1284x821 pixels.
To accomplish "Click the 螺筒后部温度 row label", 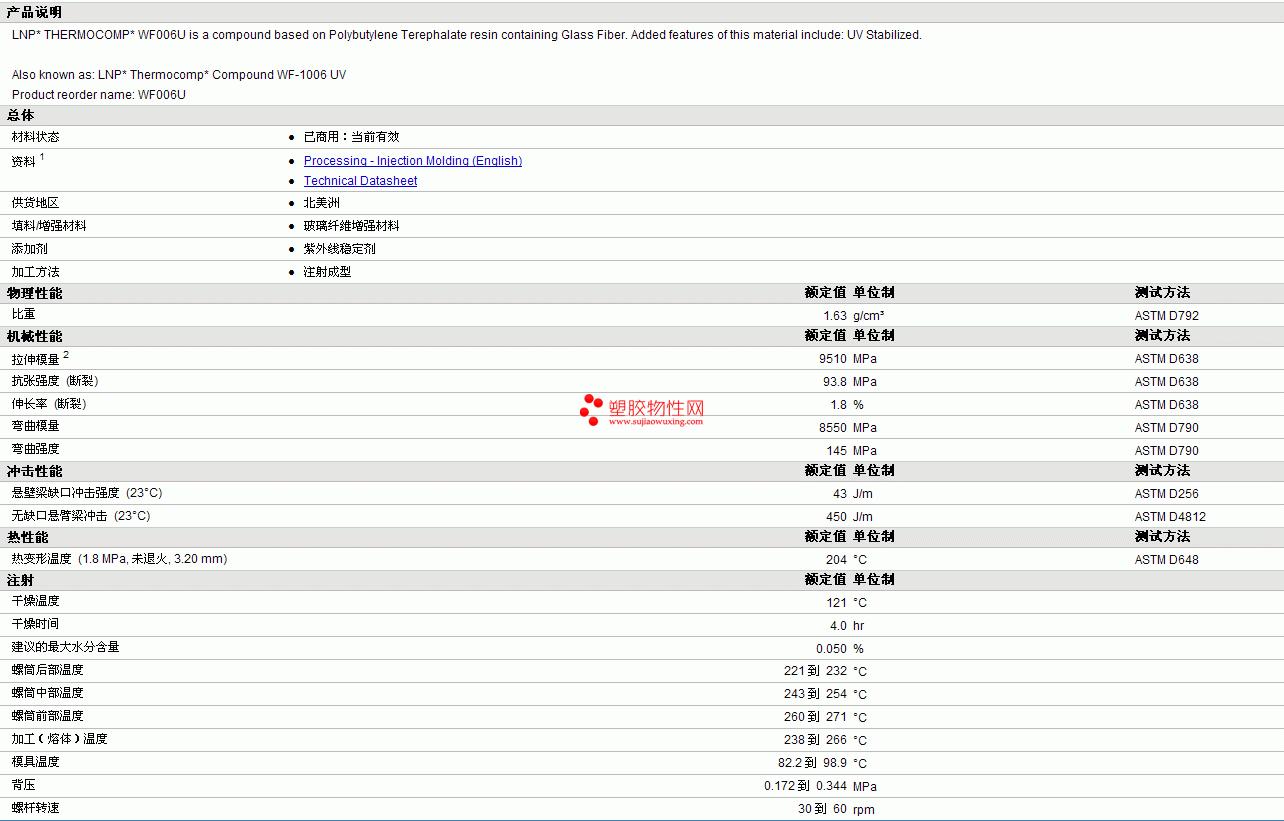I will tap(47, 670).
